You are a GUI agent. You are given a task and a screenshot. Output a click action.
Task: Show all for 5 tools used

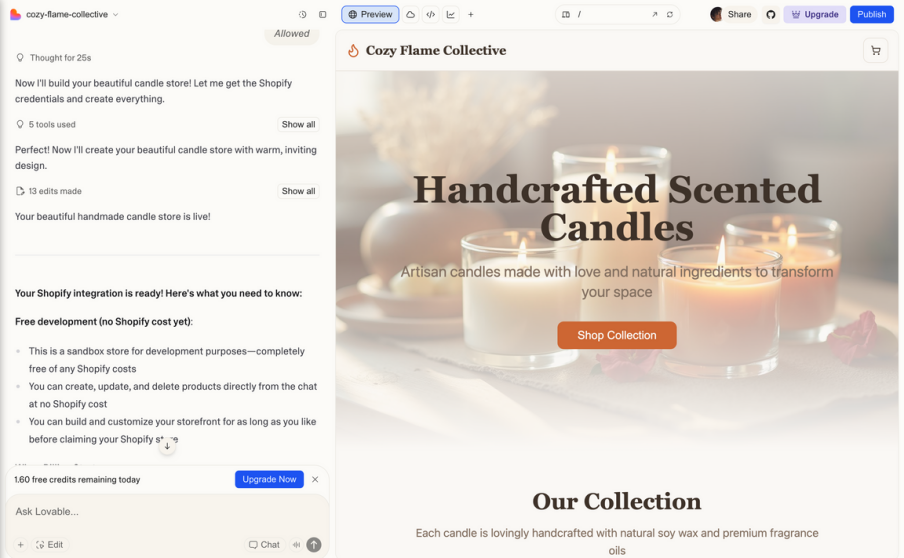298,125
